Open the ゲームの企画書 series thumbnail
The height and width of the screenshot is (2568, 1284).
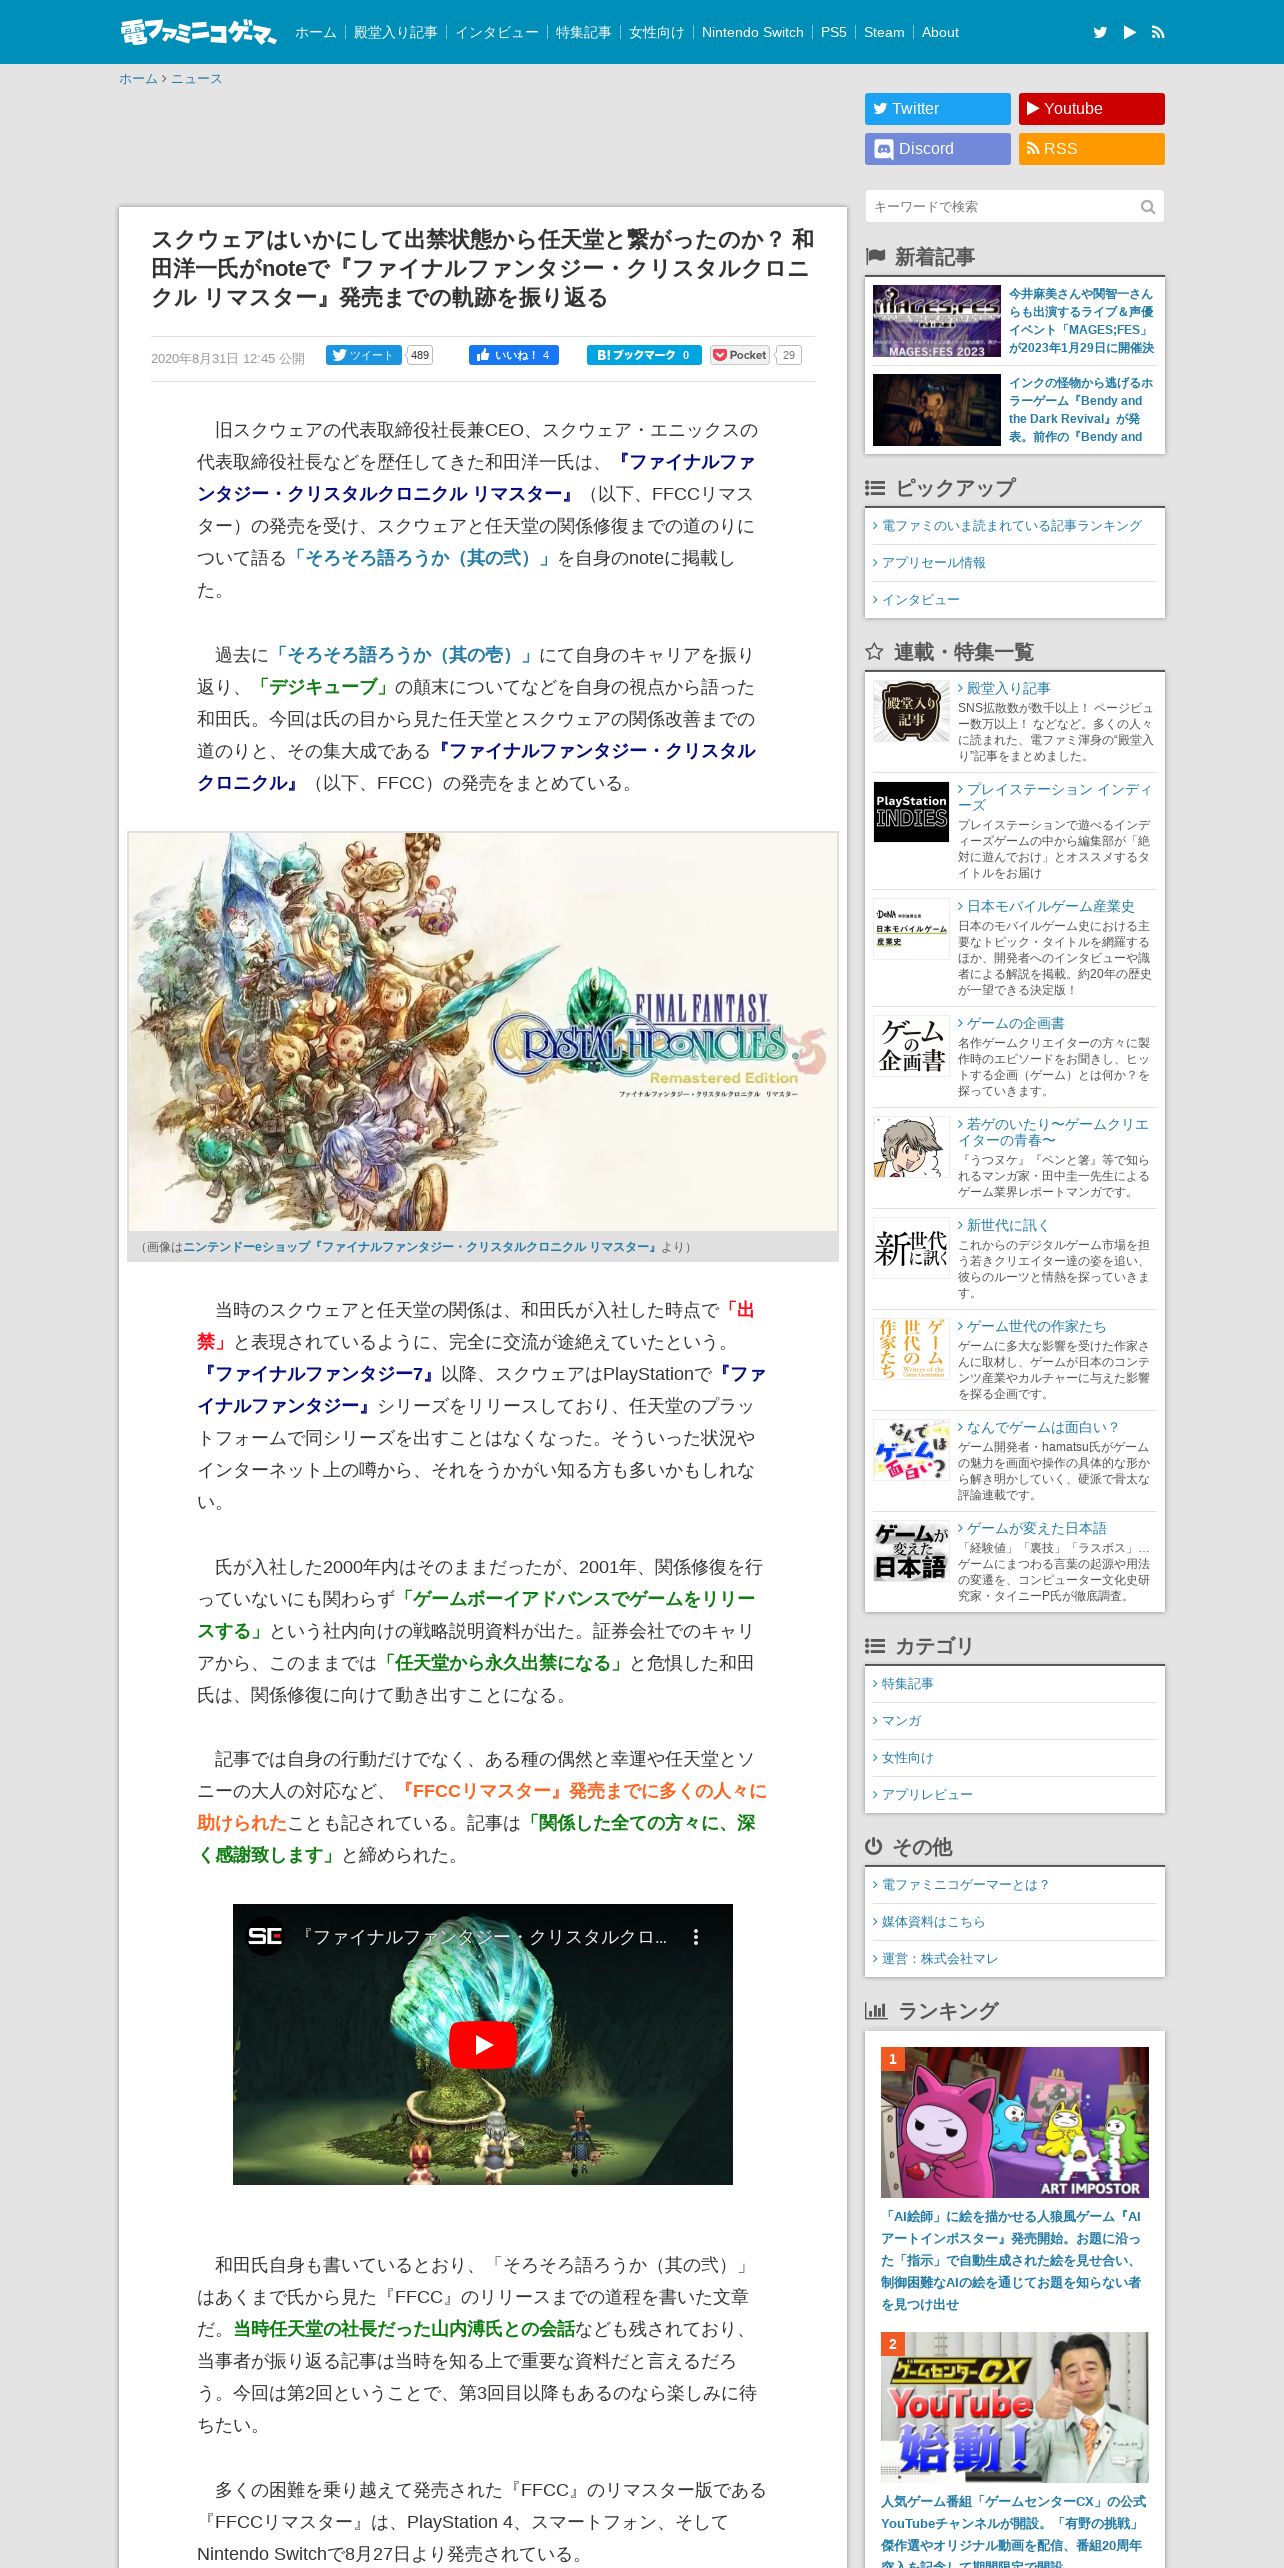click(911, 1046)
